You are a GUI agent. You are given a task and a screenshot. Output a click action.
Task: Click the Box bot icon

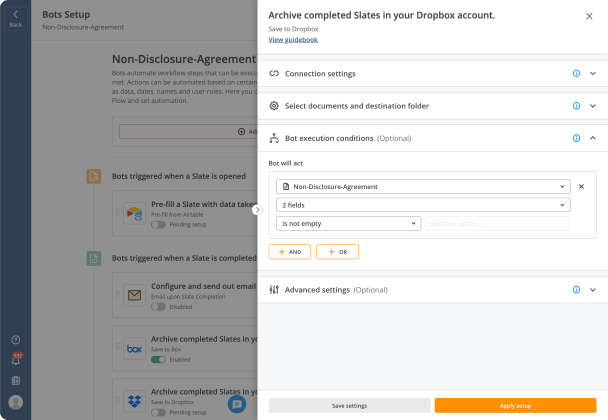point(135,349)
